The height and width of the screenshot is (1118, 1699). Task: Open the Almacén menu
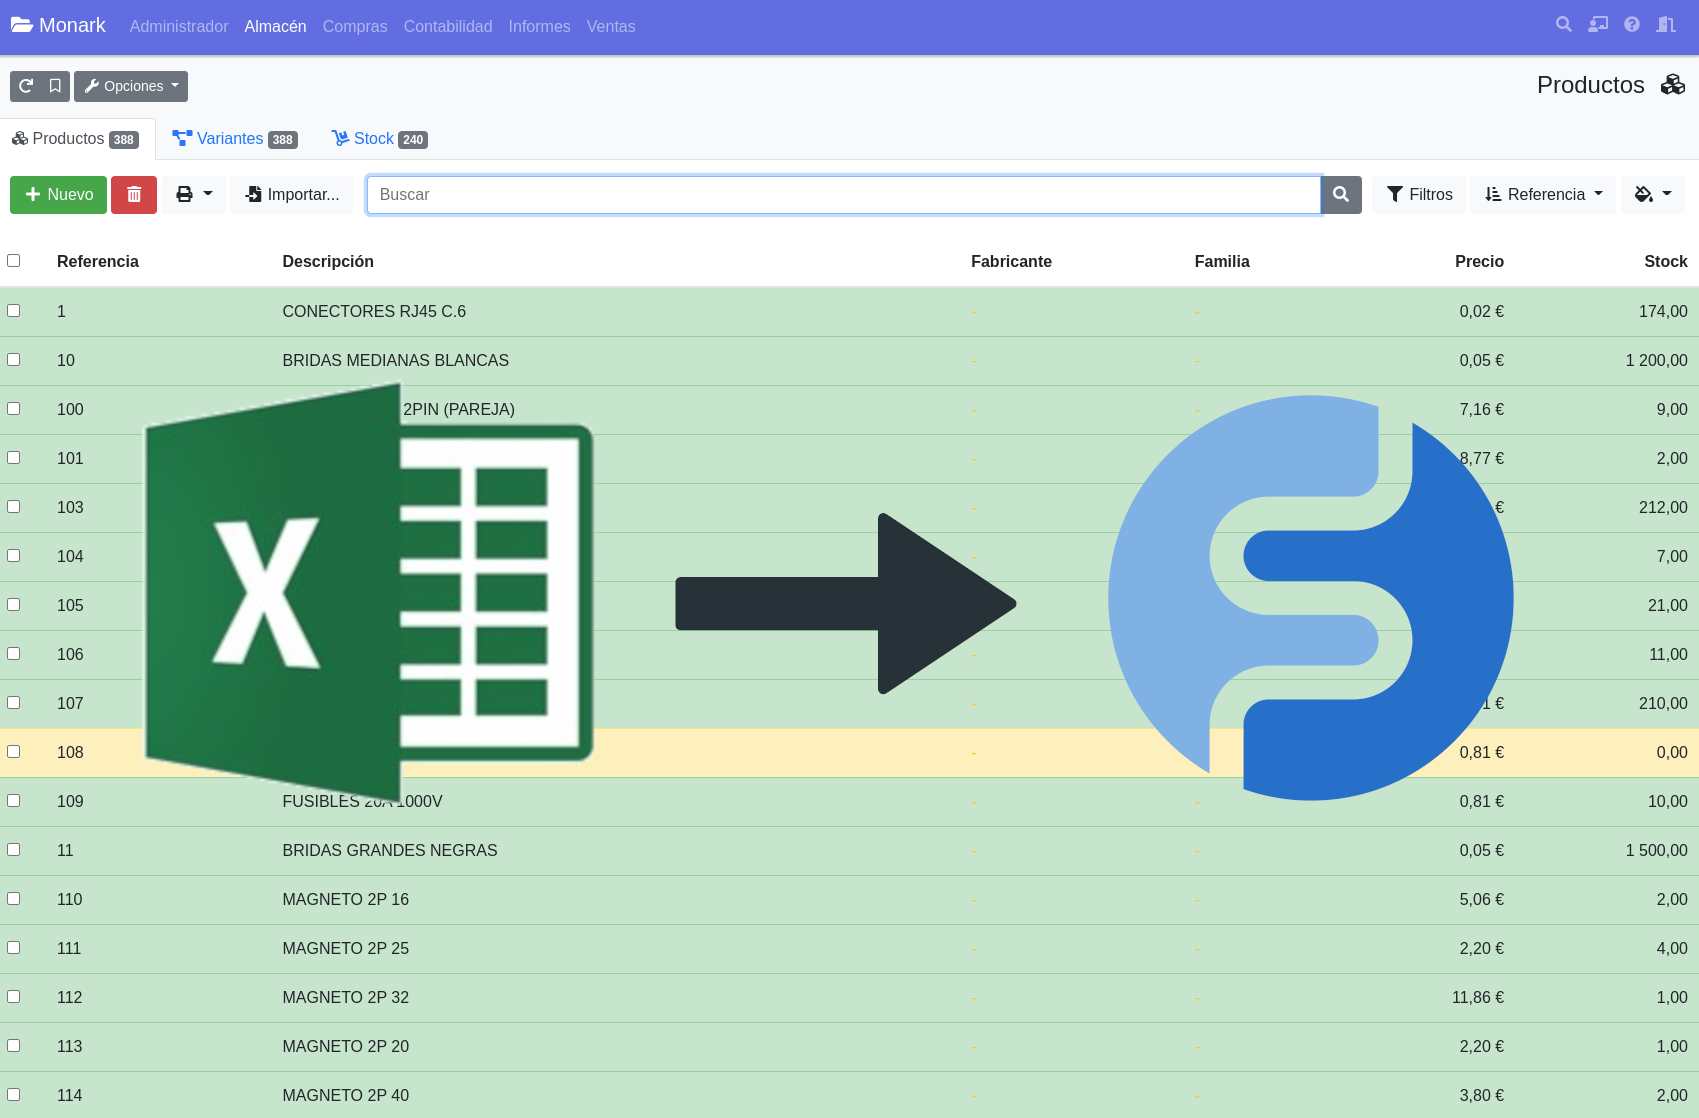(x=275, y=26)
